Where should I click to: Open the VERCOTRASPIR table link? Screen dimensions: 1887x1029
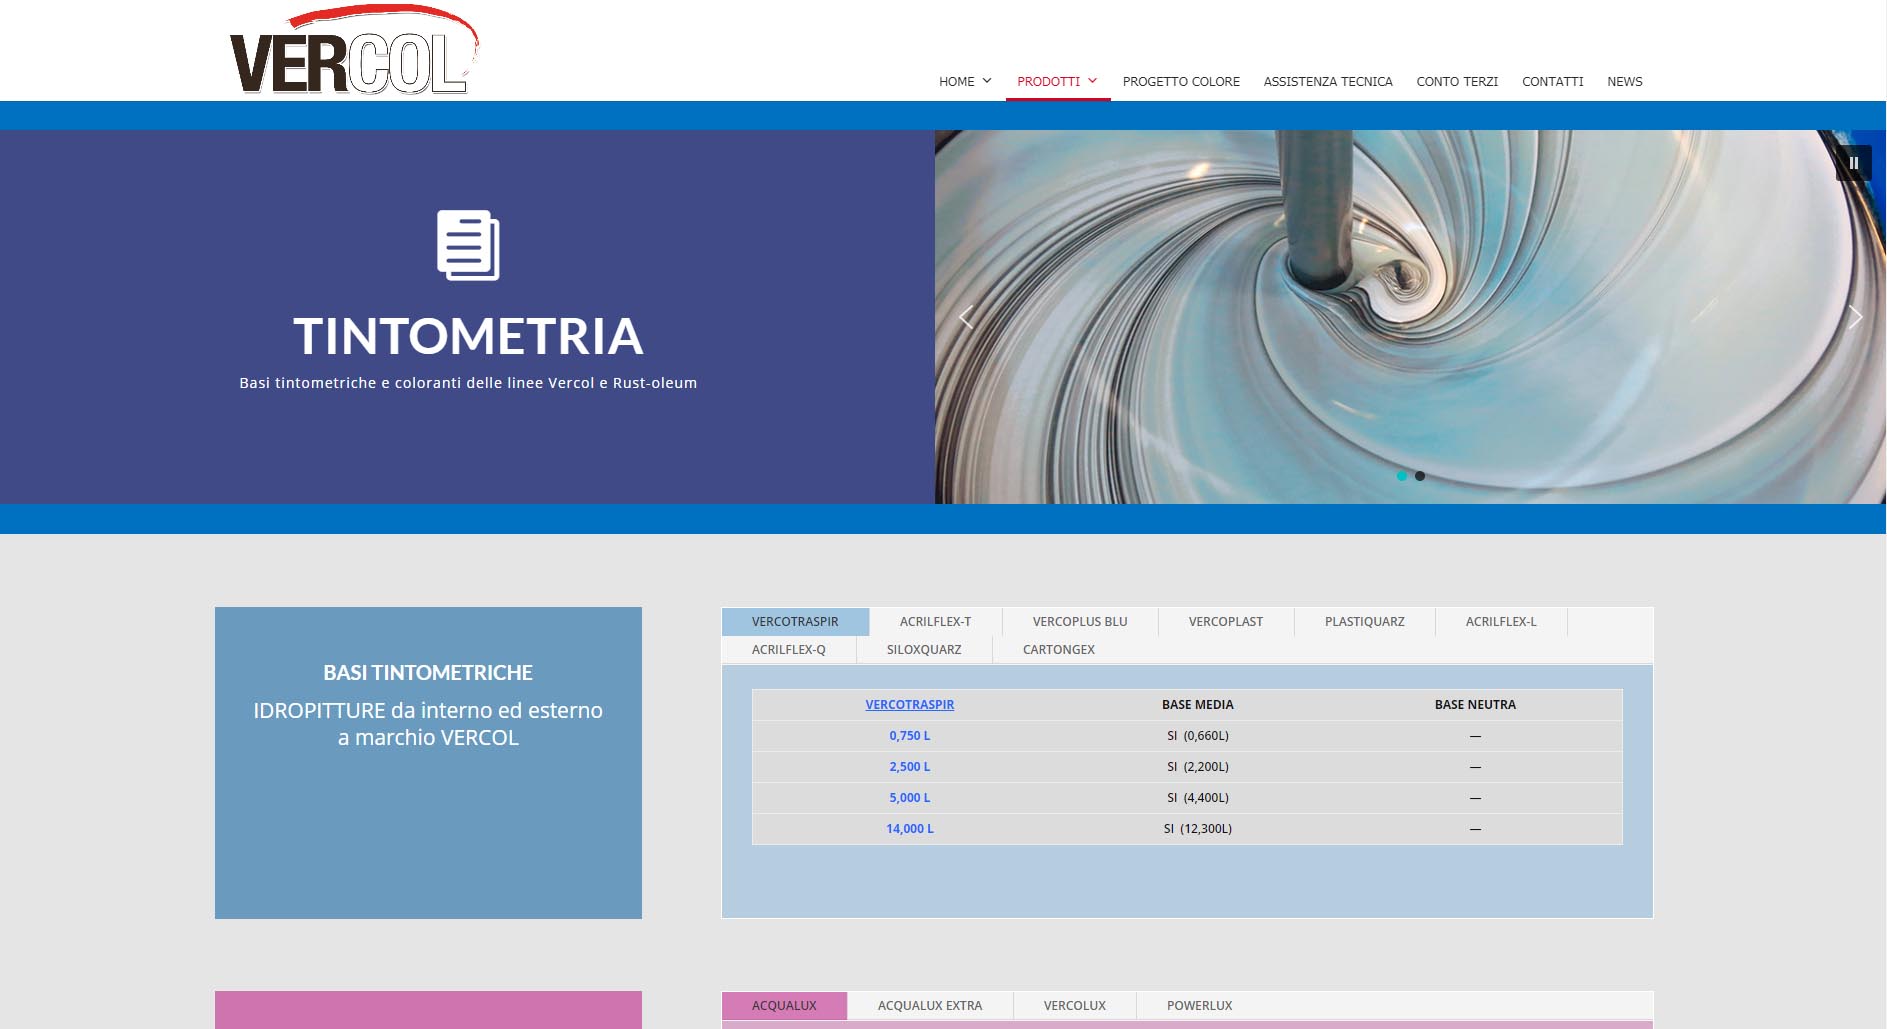pos(909,705)
